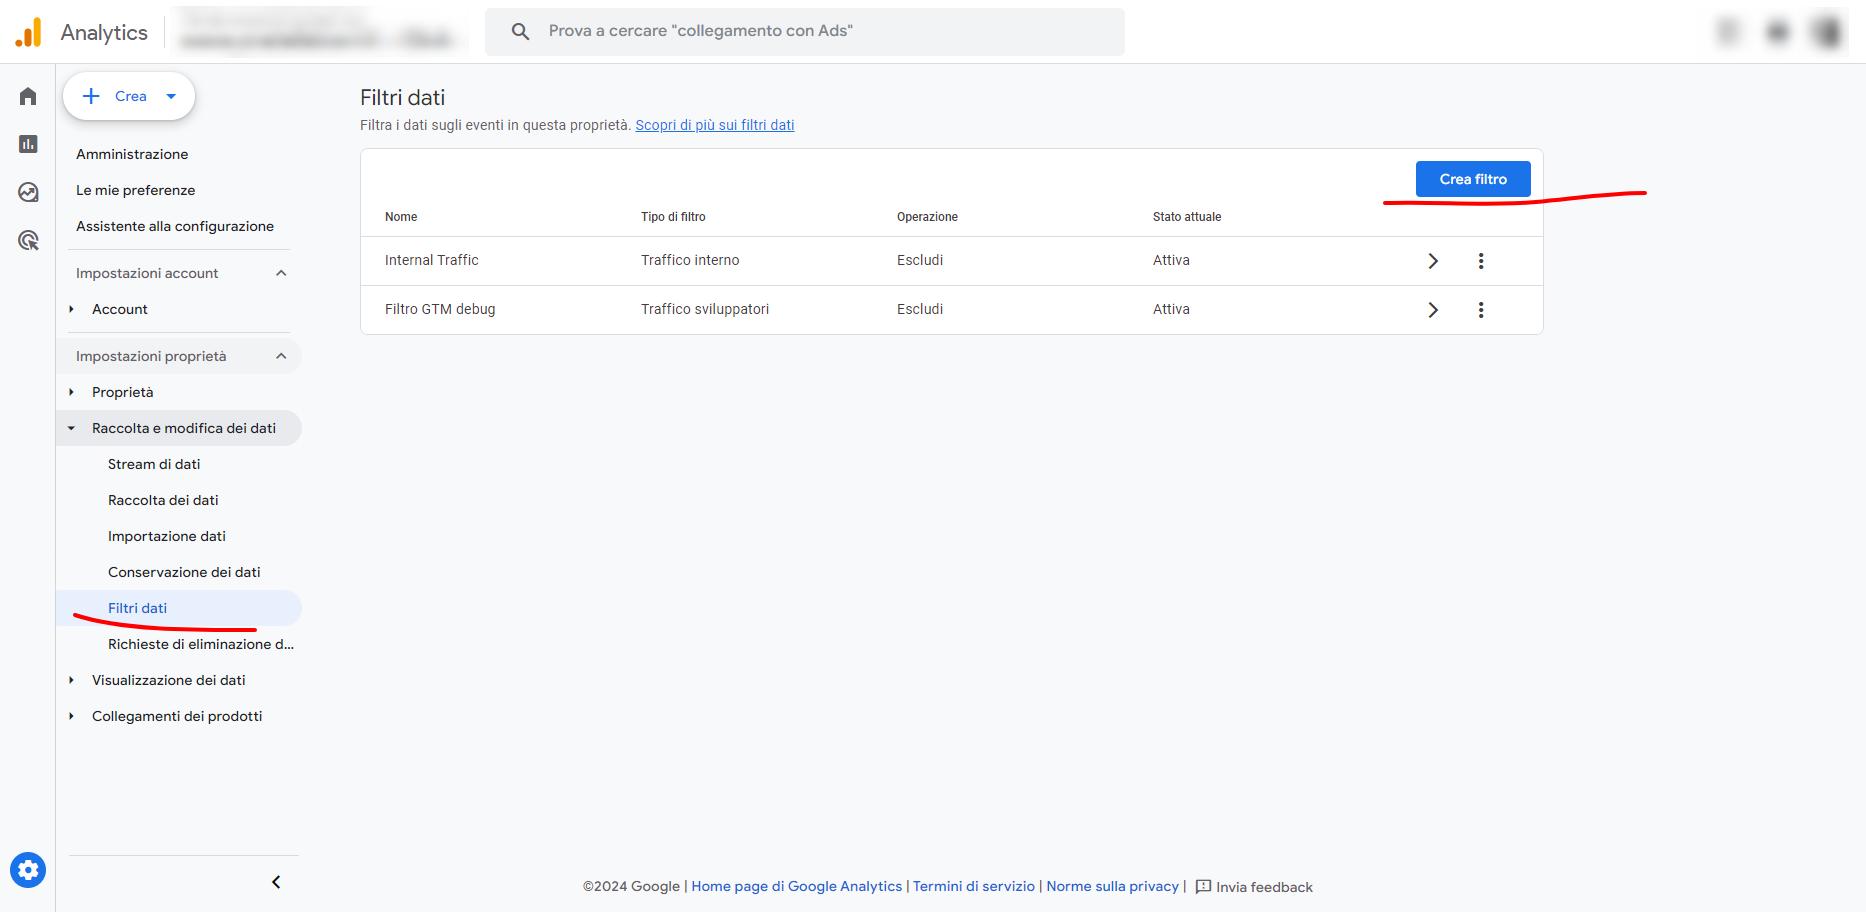
Task: Expand Visualizzazione dei dati tree item
Action: [72, 680]
